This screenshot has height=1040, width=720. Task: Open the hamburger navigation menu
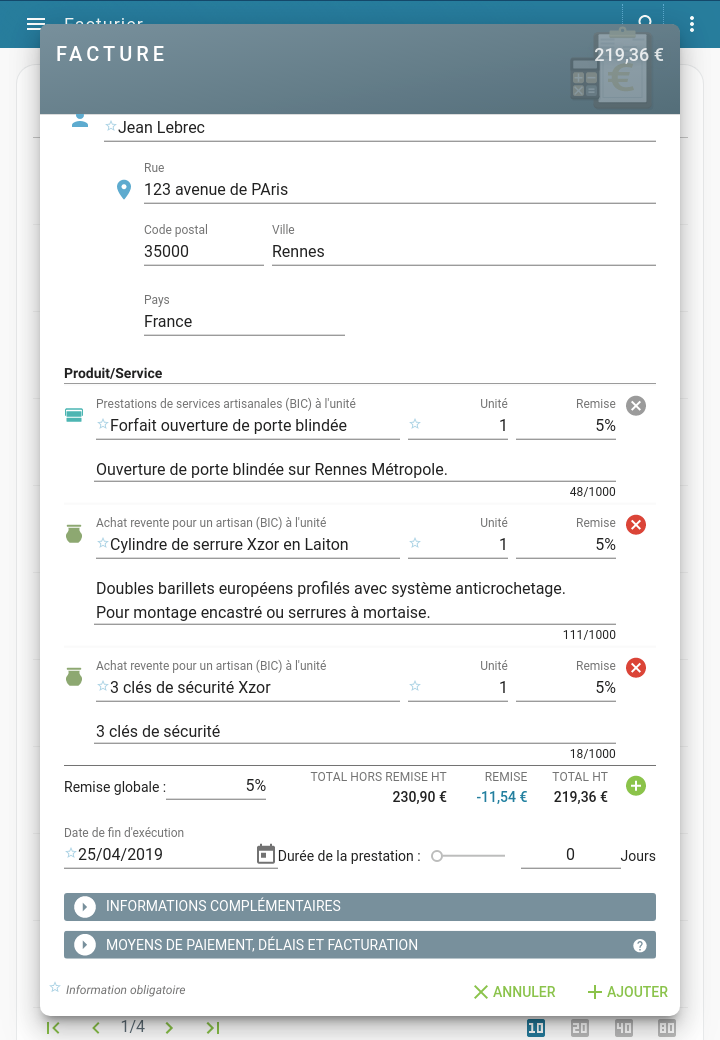36,24
